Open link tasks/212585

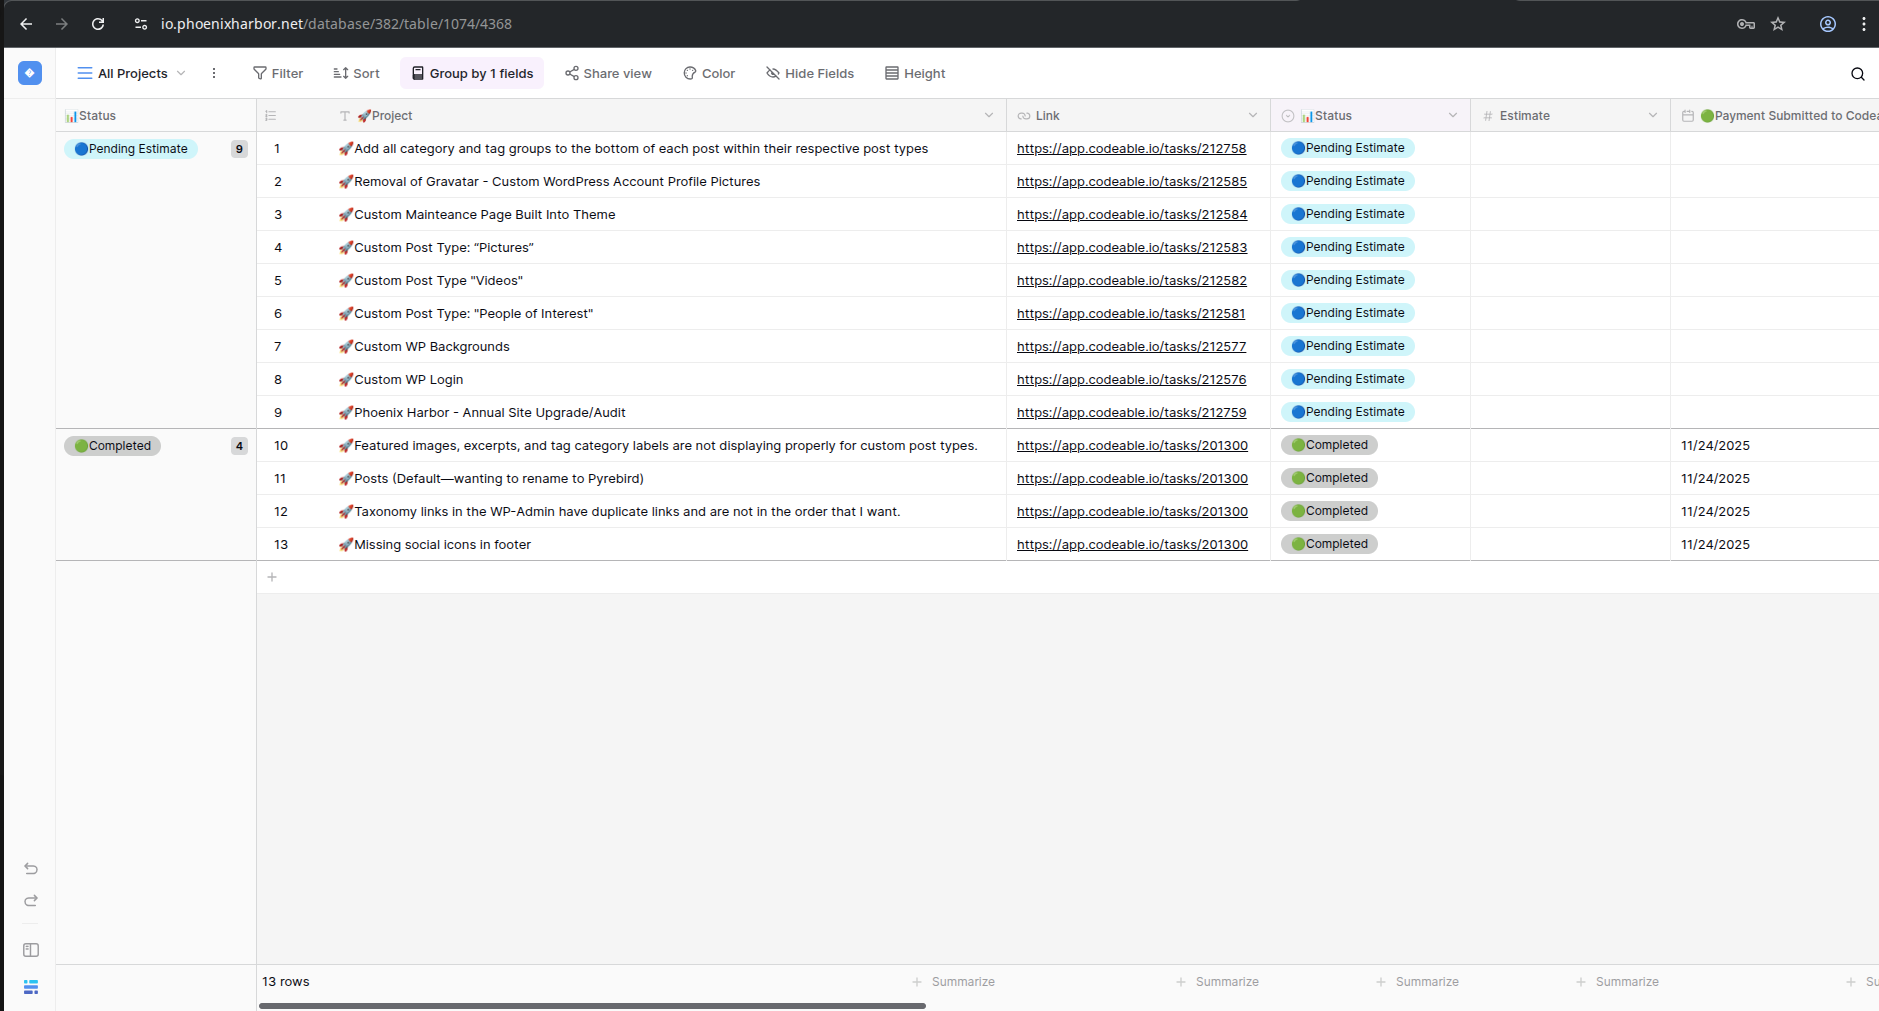[1132, 182]
